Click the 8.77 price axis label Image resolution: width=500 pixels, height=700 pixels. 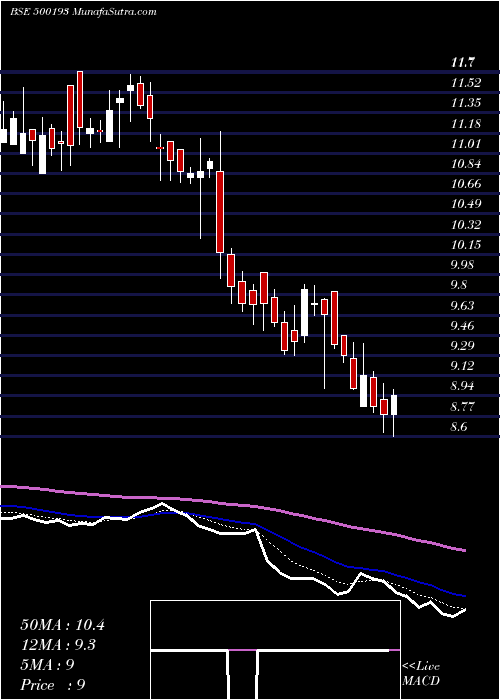(462, 407)
